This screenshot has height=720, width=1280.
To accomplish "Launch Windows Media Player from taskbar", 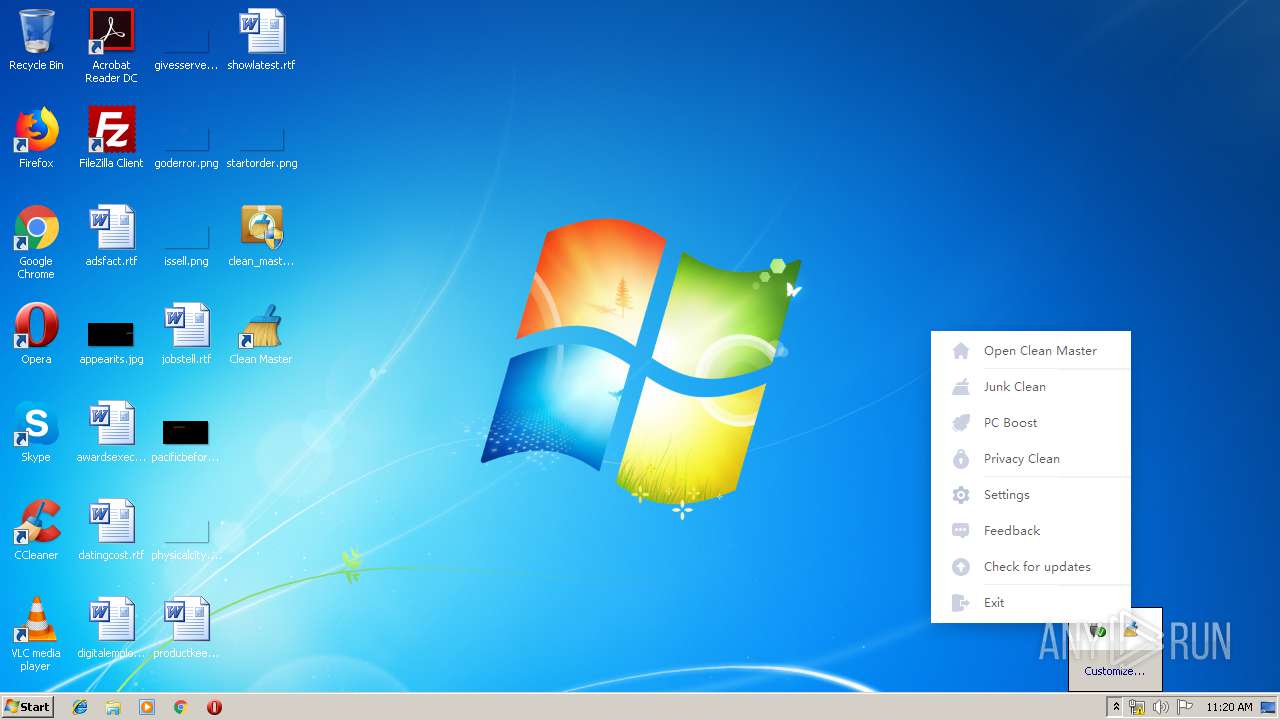I will pos(147,707).
